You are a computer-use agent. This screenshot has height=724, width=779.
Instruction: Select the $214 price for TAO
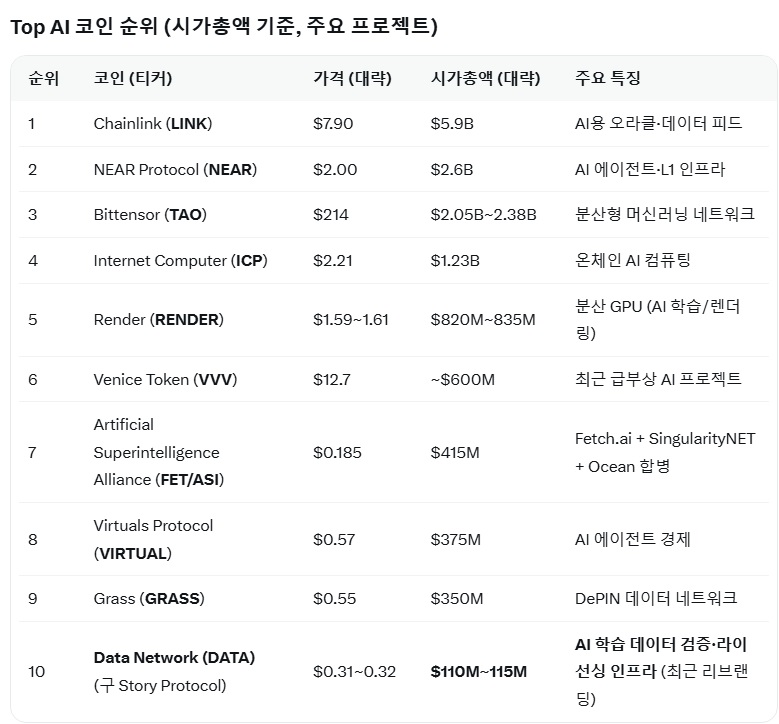point(331,215)
